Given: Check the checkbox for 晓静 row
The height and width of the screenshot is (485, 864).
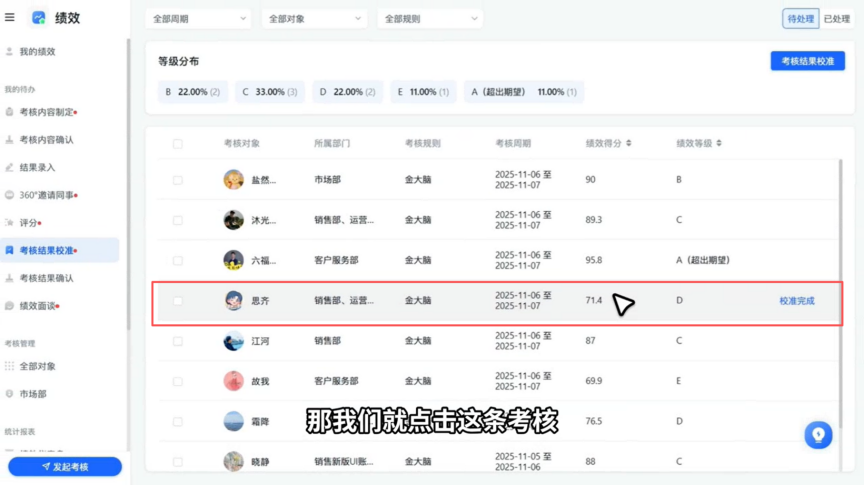Looking at the screenshot, I should (177, 462).
